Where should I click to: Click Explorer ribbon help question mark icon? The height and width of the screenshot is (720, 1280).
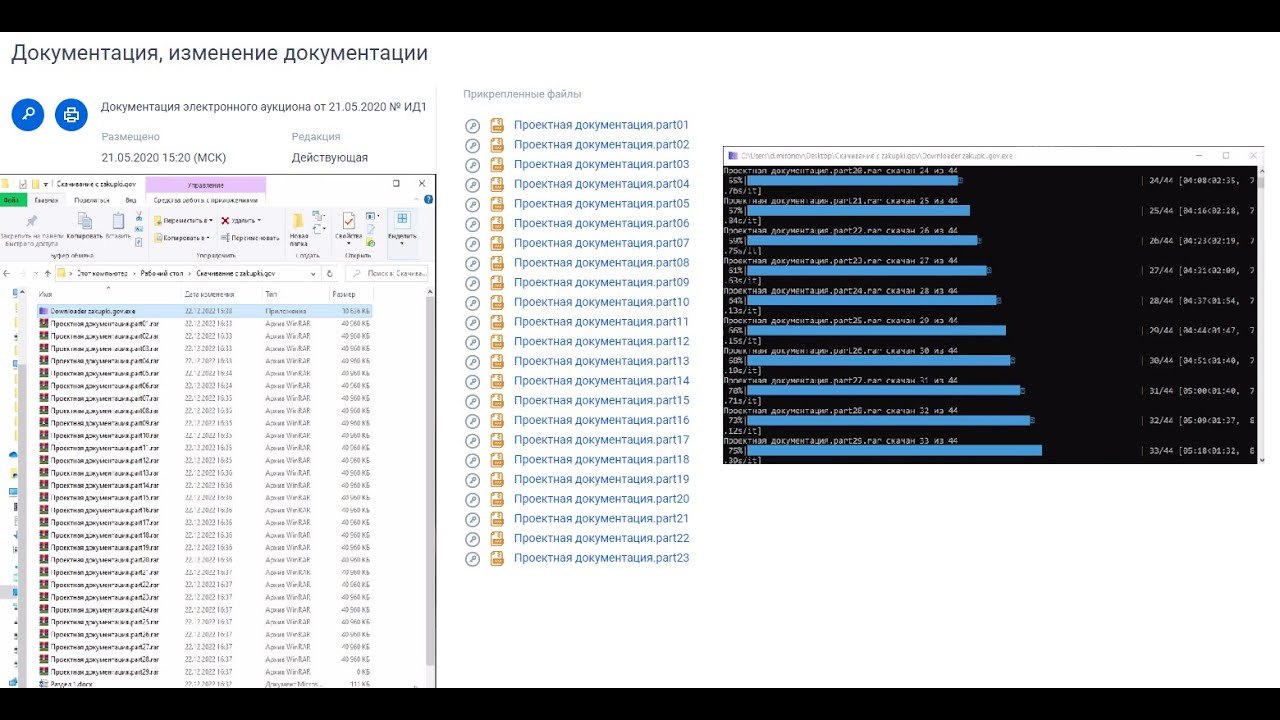(x=428, y=200)
